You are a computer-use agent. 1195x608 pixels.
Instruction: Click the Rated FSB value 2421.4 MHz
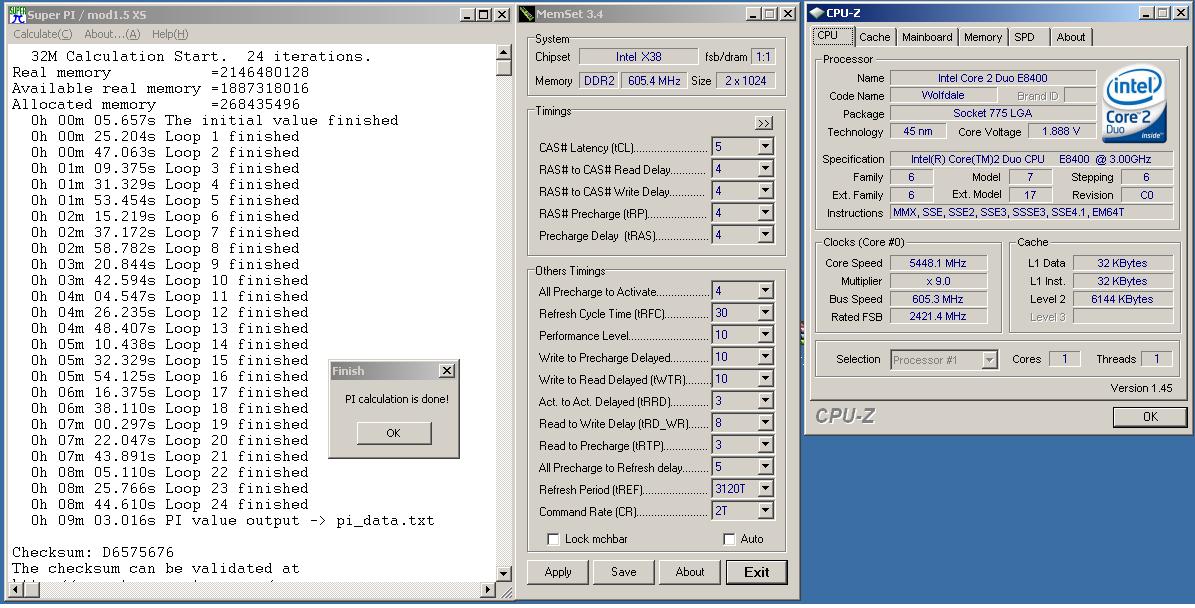(938, 316)
